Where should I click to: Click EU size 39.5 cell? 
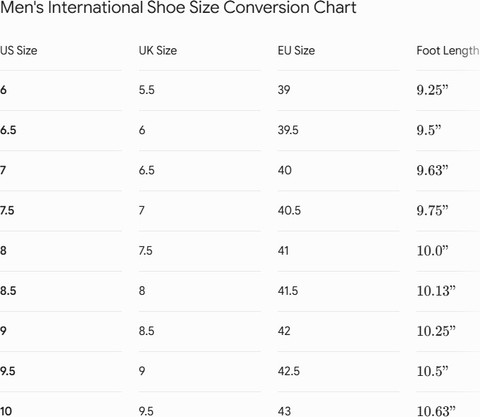pyautogui.click(x=288, y=130)
